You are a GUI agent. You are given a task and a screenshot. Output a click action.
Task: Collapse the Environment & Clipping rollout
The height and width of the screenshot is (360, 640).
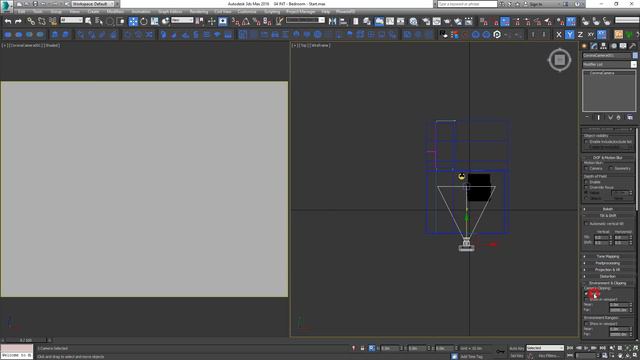(x=608, y=283)
